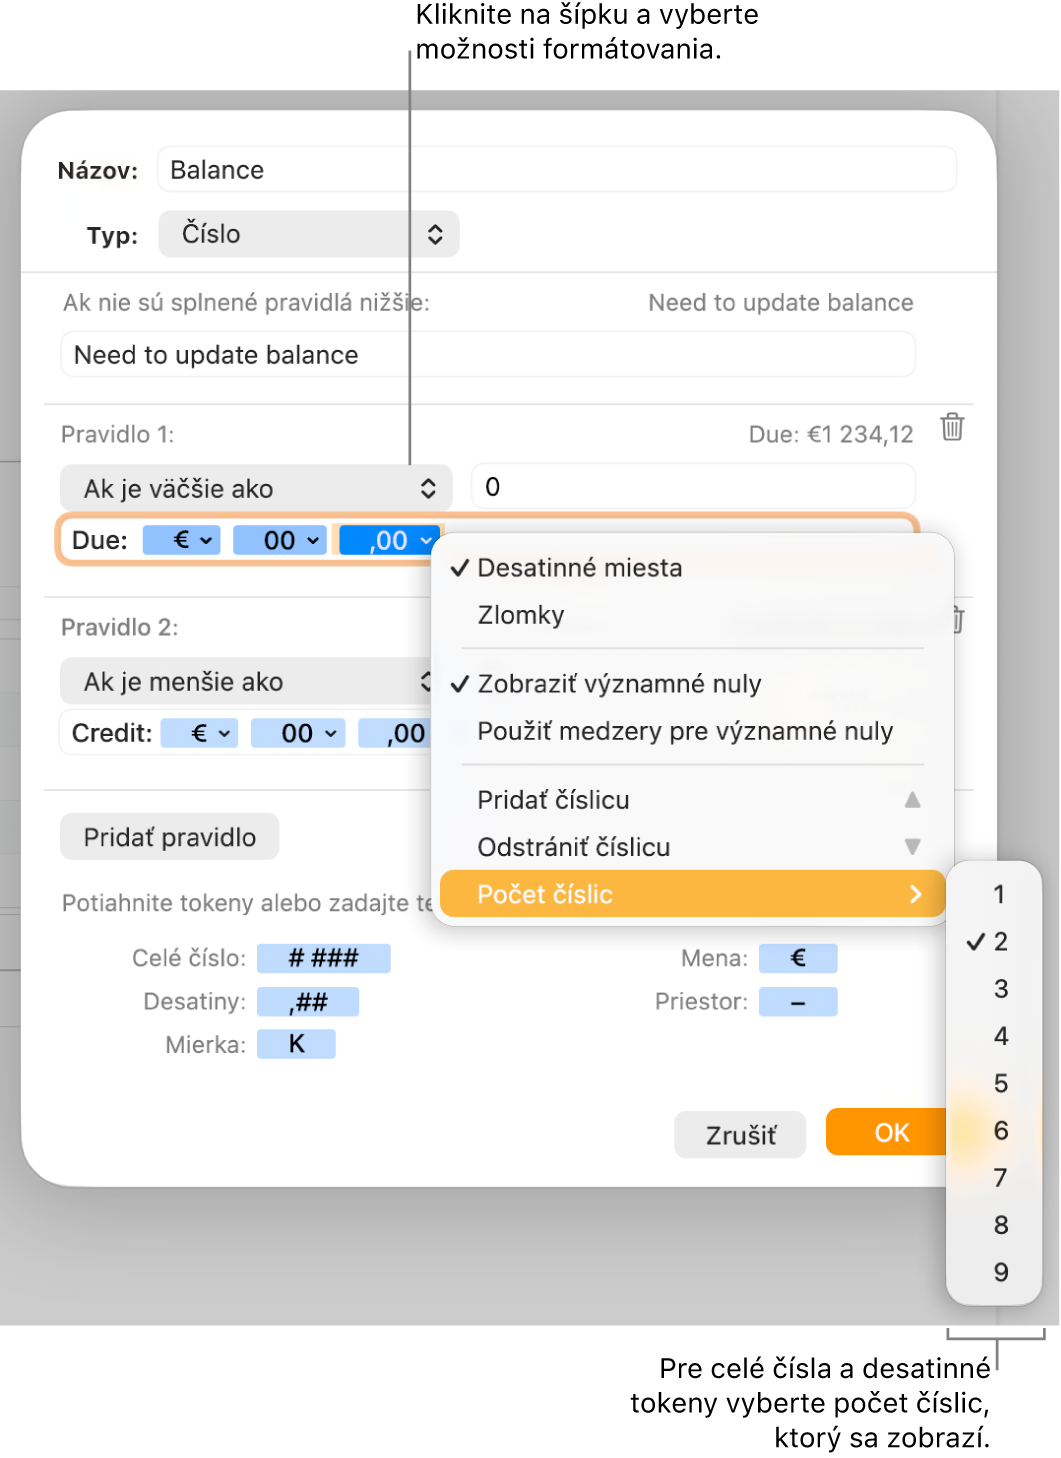Open the Počet číslic submenu
The height and width of the screenshot is (1458, 1061).
click(x=692, y=894)
